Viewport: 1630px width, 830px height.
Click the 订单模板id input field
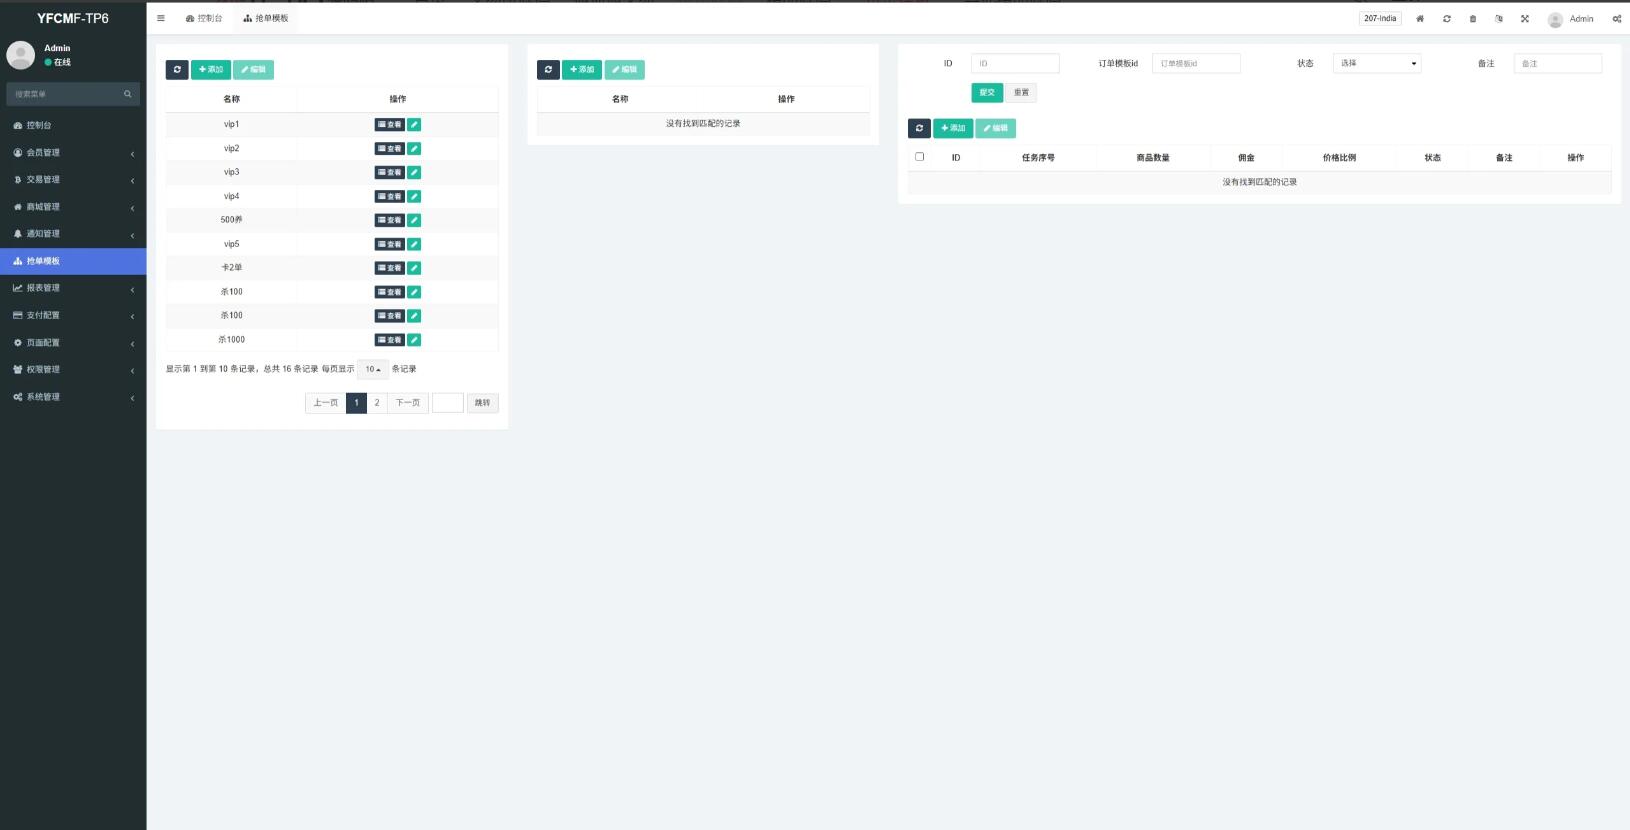click(x=1196, y=63)
